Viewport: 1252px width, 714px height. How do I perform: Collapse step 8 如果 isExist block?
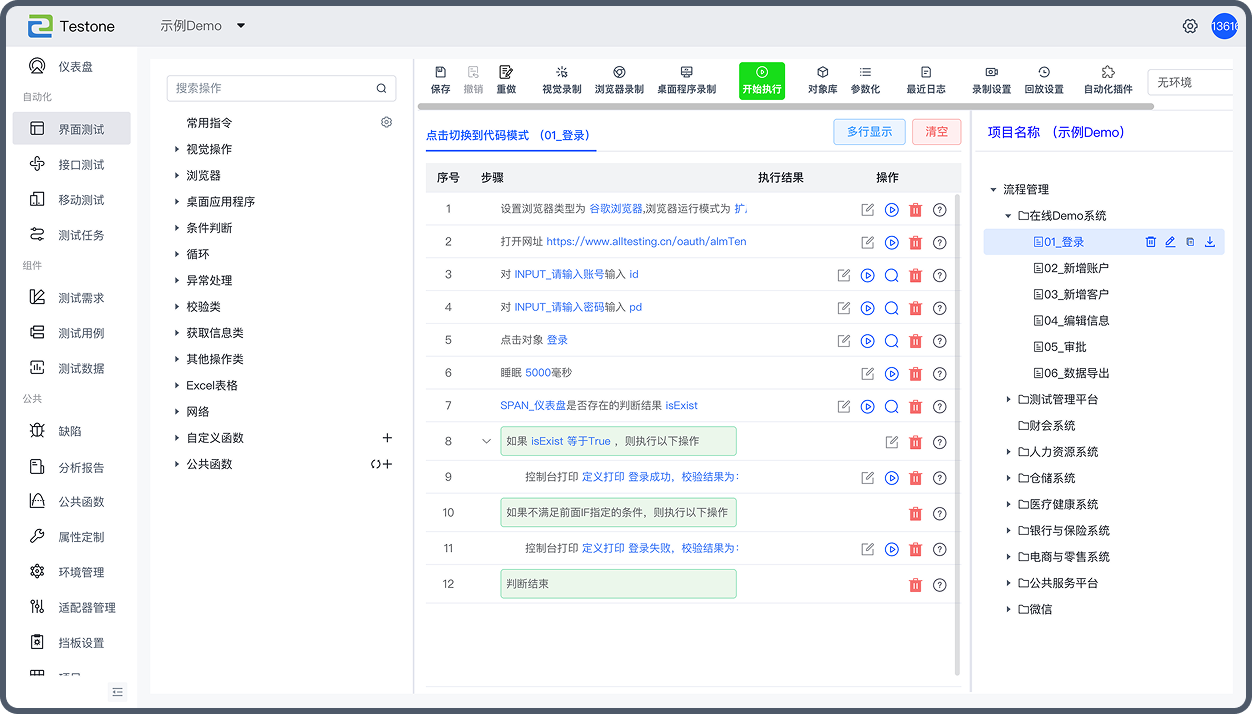487,441
